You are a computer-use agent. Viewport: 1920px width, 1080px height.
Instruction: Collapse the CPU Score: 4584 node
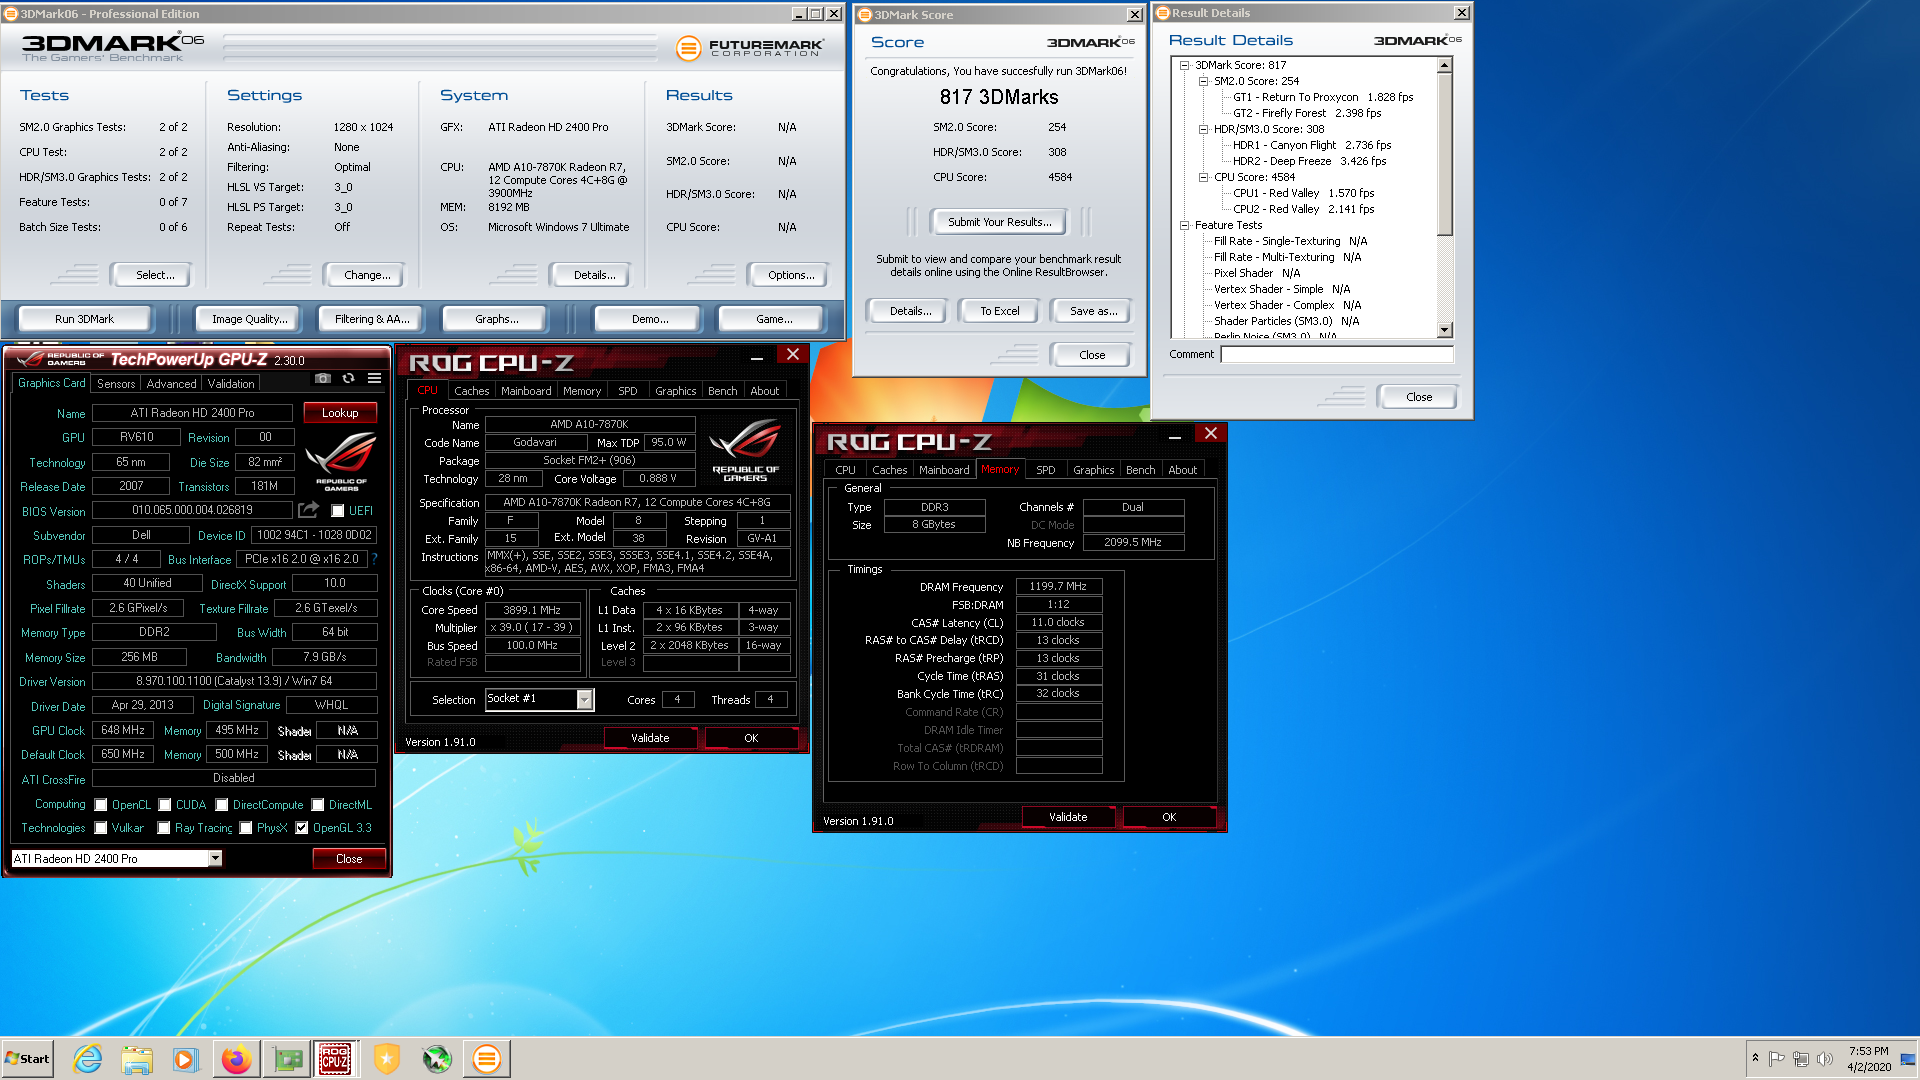tap(1203, 177)
